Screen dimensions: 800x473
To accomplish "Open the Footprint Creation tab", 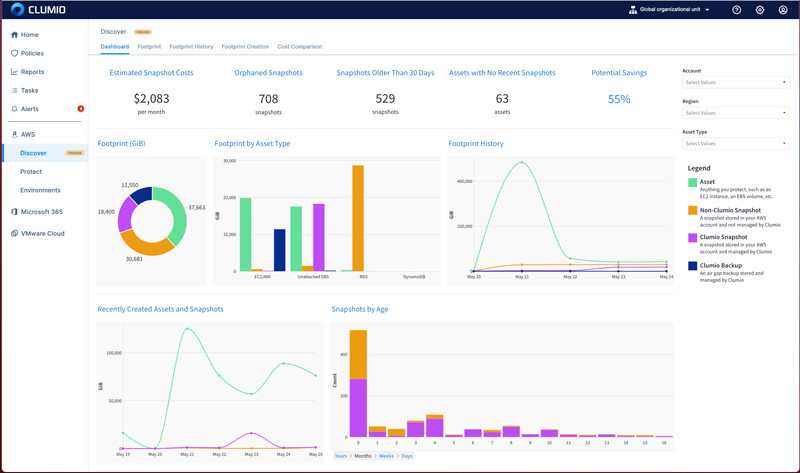I will [245, 46].
